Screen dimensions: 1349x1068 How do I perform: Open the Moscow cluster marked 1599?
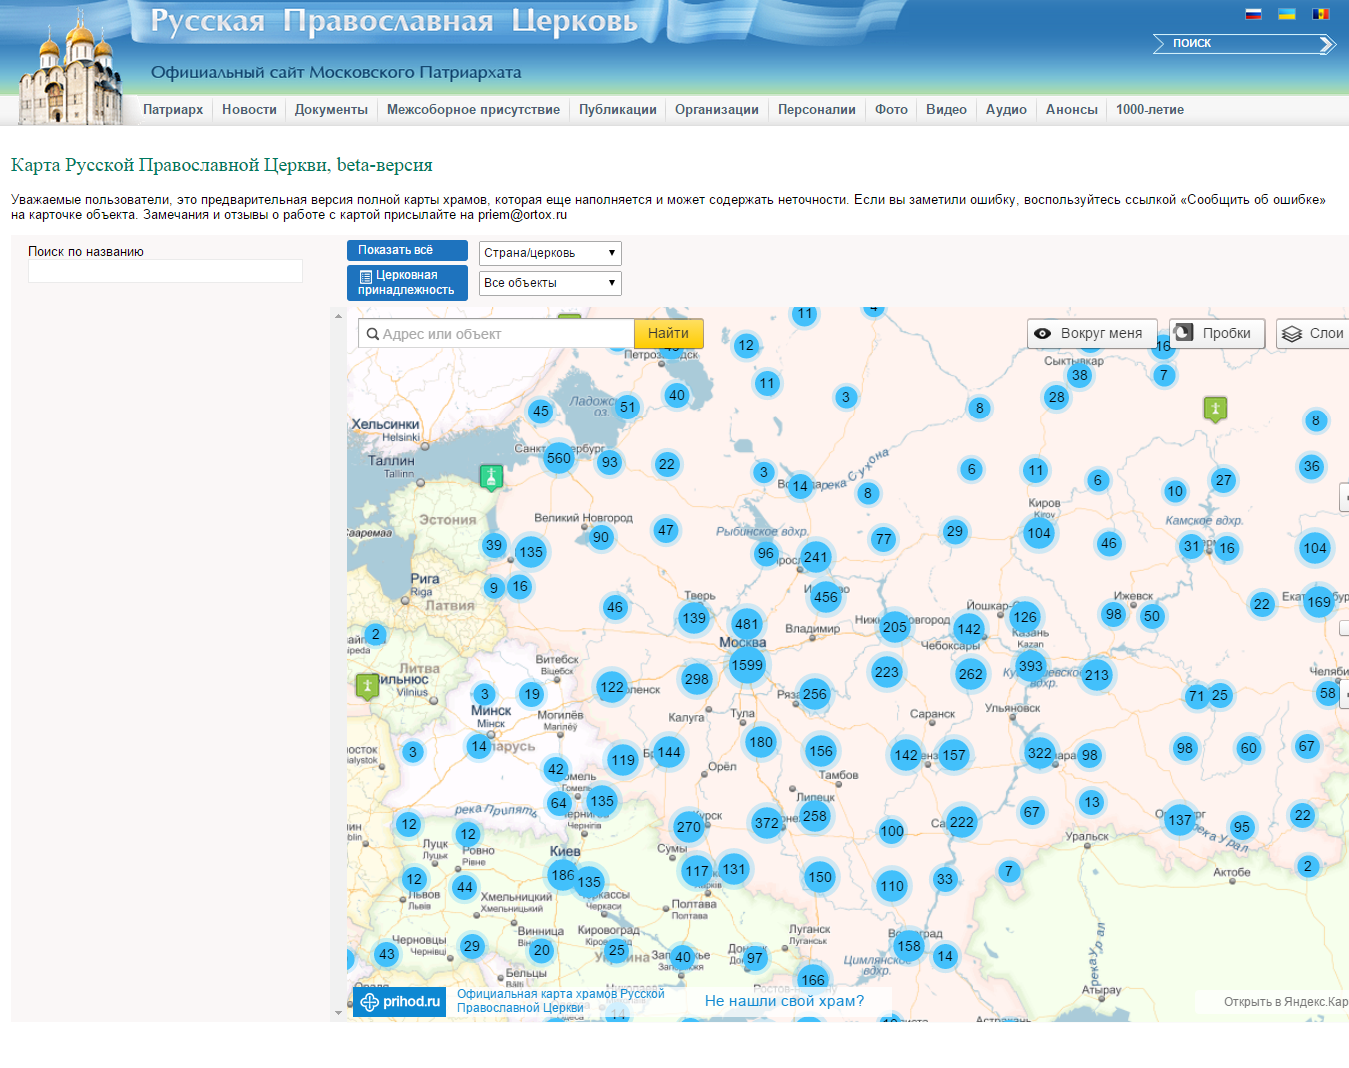747,666
